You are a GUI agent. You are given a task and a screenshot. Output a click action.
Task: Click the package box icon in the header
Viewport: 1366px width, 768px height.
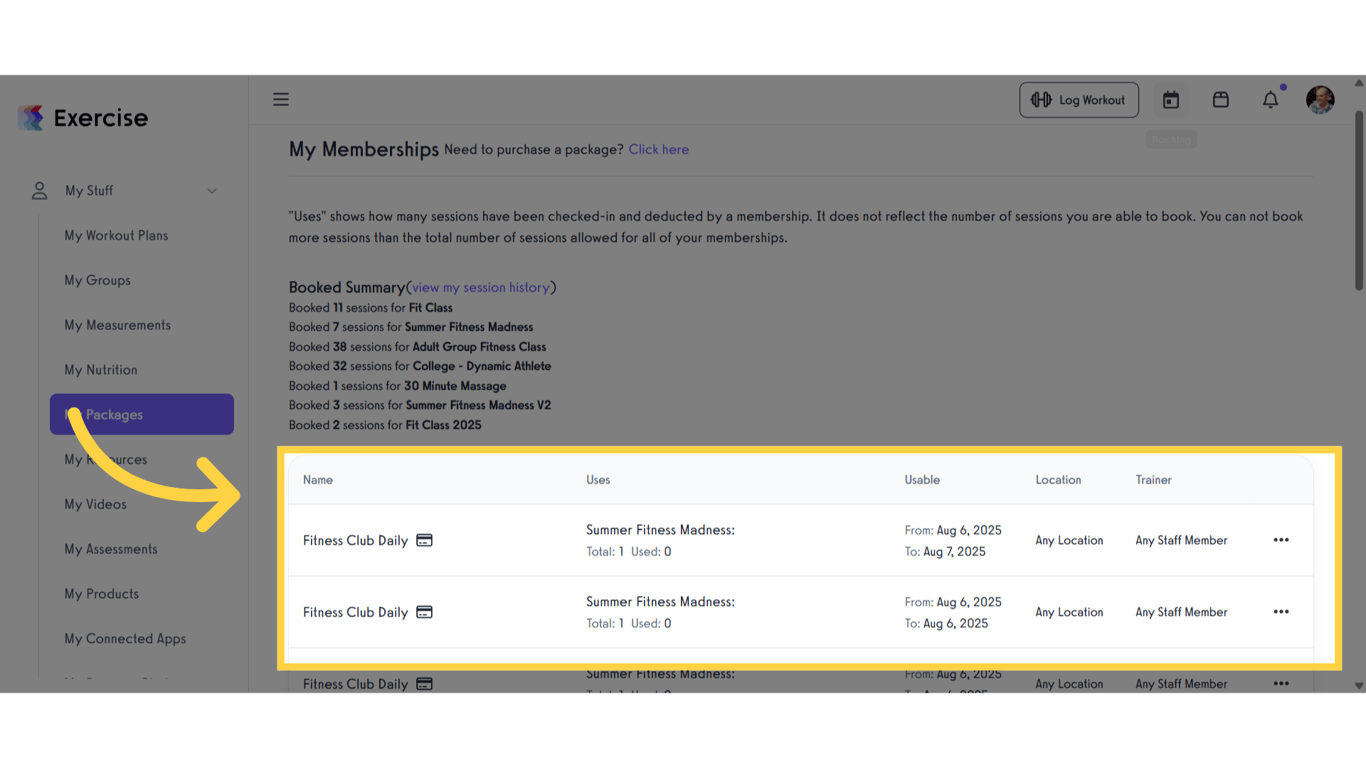point(1220,99)
